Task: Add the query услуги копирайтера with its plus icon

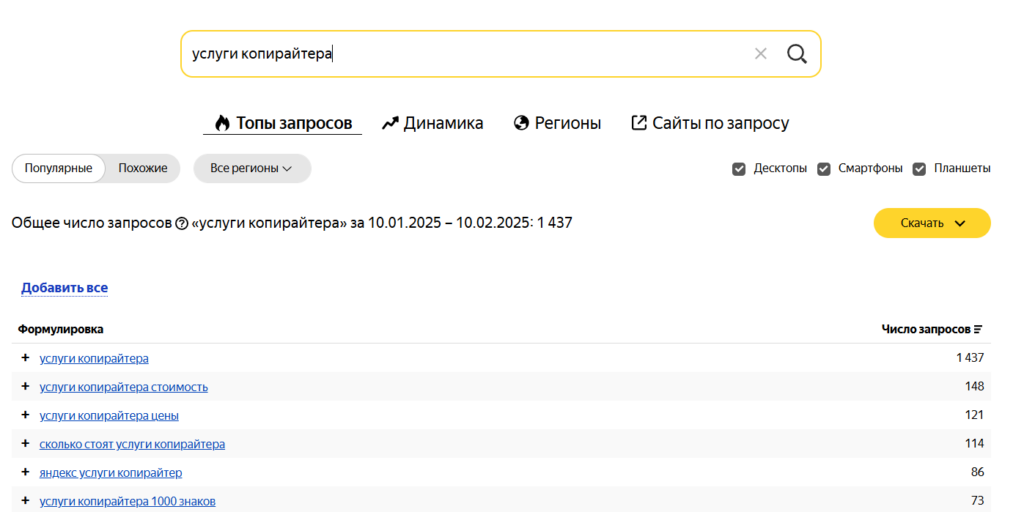Action: [x=25, y=358]
